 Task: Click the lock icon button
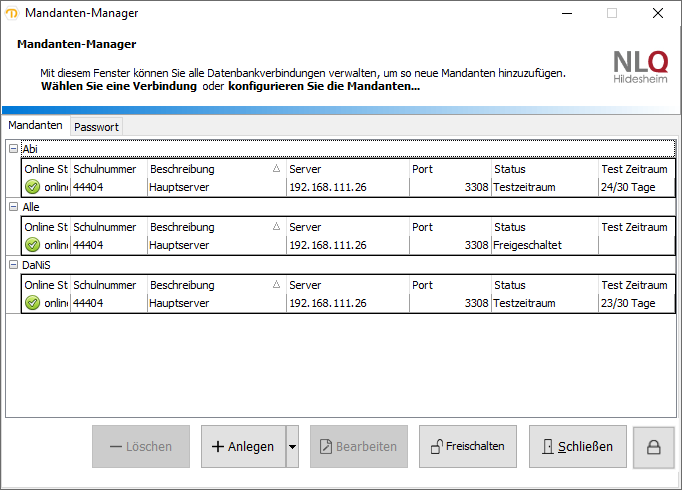click(x=654, y=447)
